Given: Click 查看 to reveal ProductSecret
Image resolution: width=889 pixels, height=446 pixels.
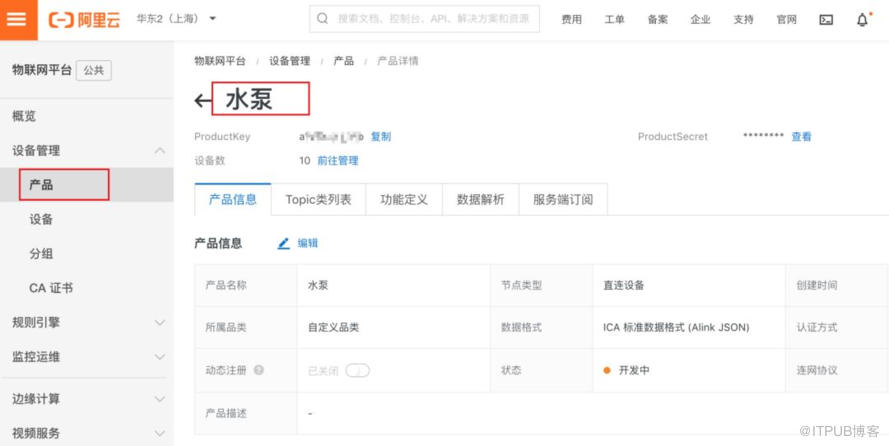Looking at the screenshot, I should (801, 137).
